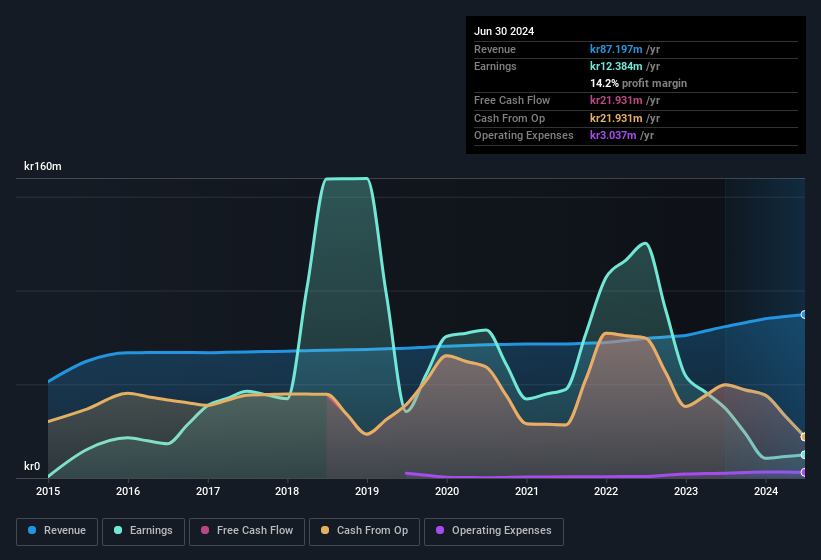The image size is (821, 560).
Task: Click the kr21.931m Cash From Op value
Action: 616,118
